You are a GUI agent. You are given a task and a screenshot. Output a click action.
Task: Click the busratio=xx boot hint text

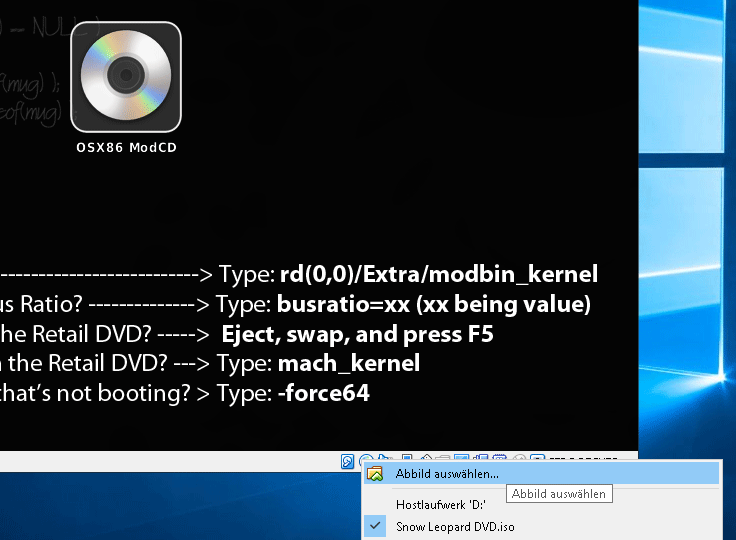coord(434,304)
